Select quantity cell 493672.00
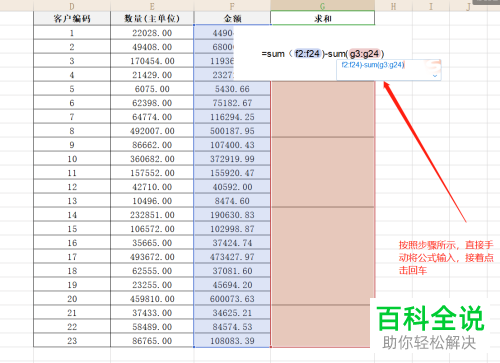Screen dimensions: 500x363 point(152,257)
